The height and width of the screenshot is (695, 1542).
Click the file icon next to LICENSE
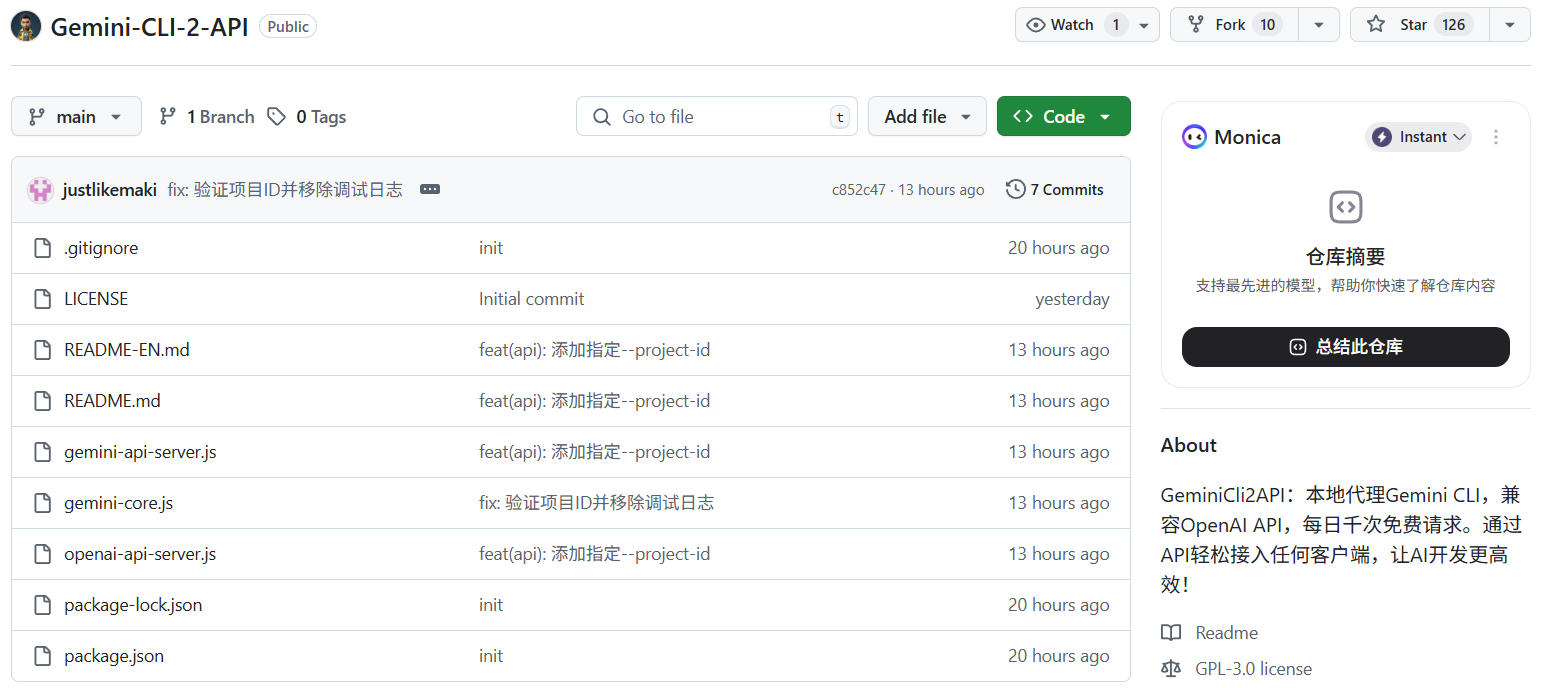[x=42, y=299]
